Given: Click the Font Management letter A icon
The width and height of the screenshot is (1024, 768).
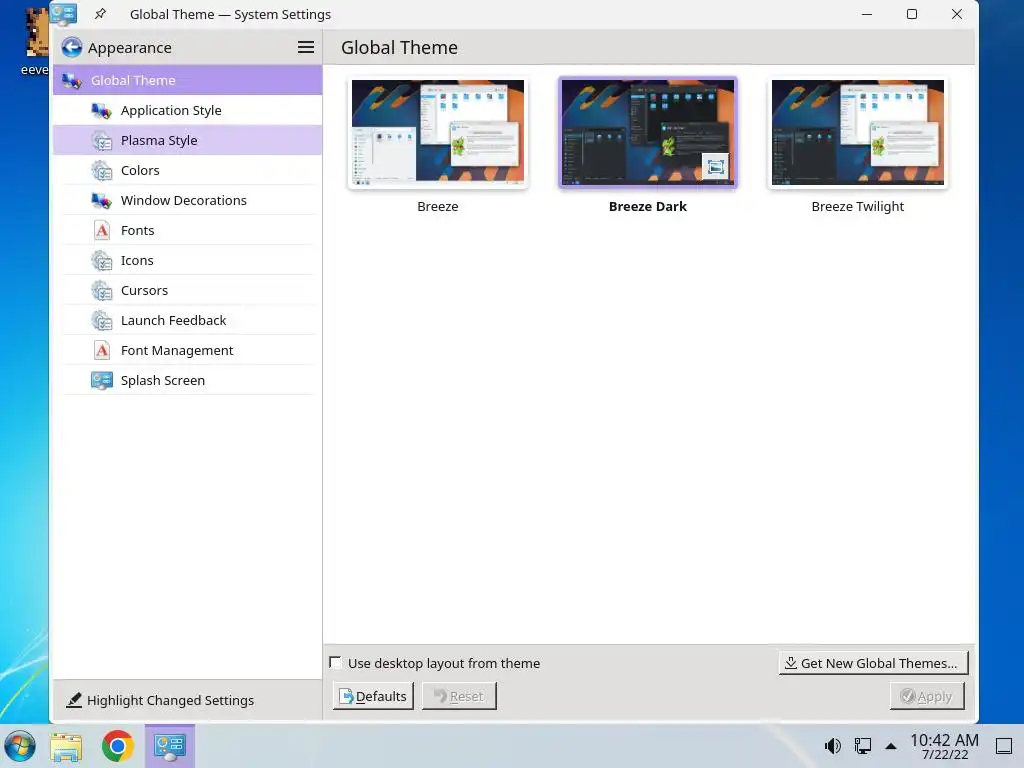Looking at the screenshot, I should 102,351.
